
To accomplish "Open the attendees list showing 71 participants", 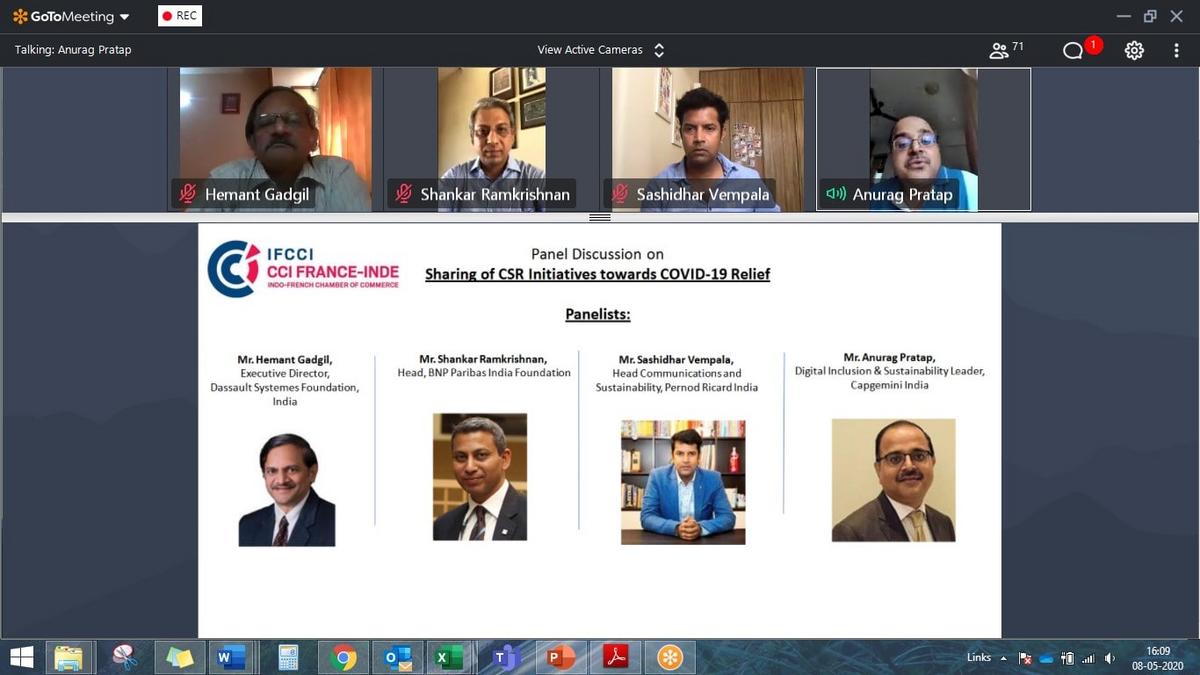I will tap(1006, 50).
